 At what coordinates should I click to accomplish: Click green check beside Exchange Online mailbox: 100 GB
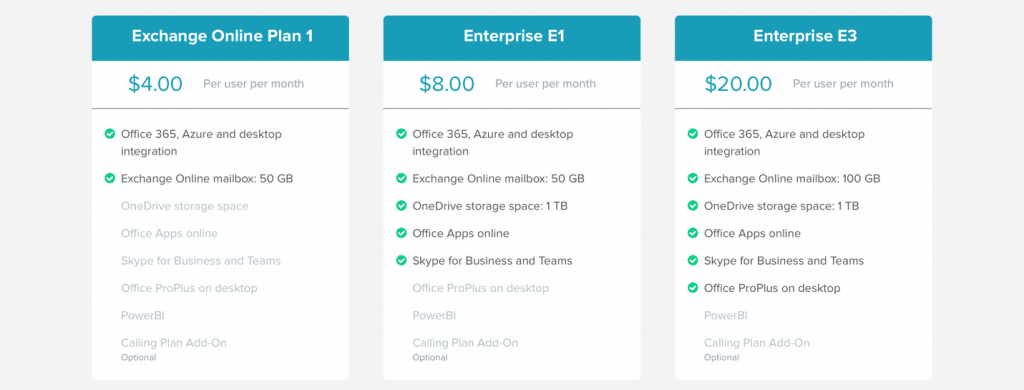click(693, 178)
